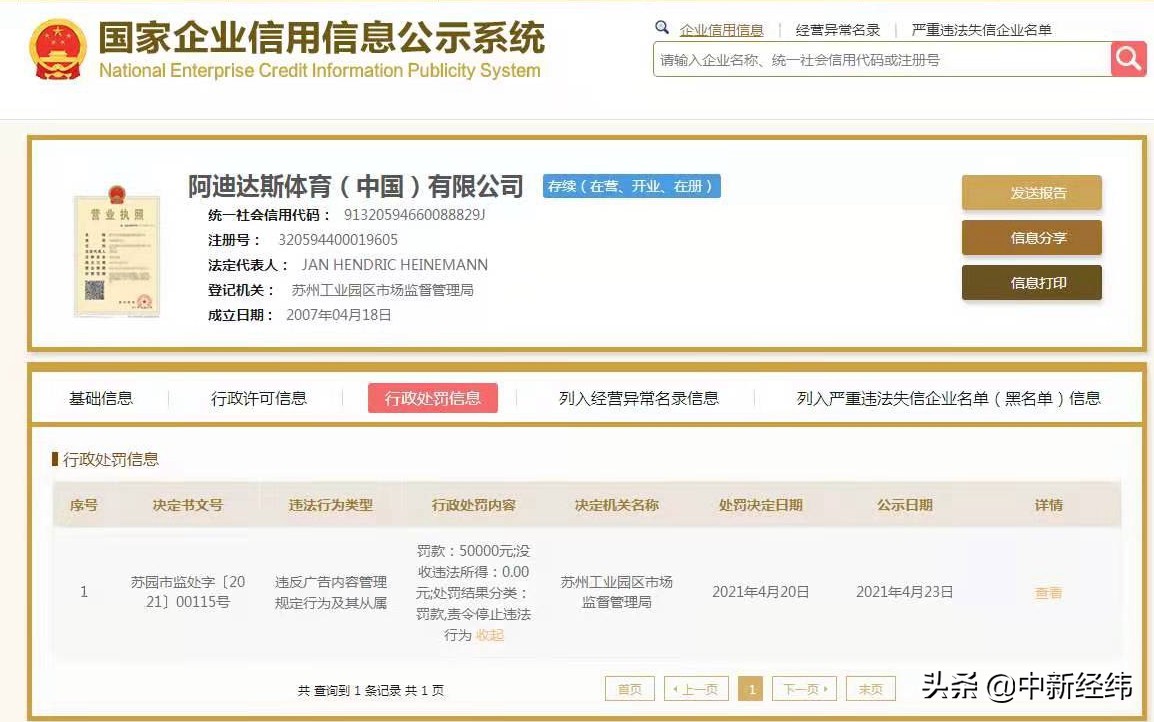Image resolution: width=1154 pixels, height=722 pixels.
Task: Select the 经营异常名录 search category
Action: [838, 30]
